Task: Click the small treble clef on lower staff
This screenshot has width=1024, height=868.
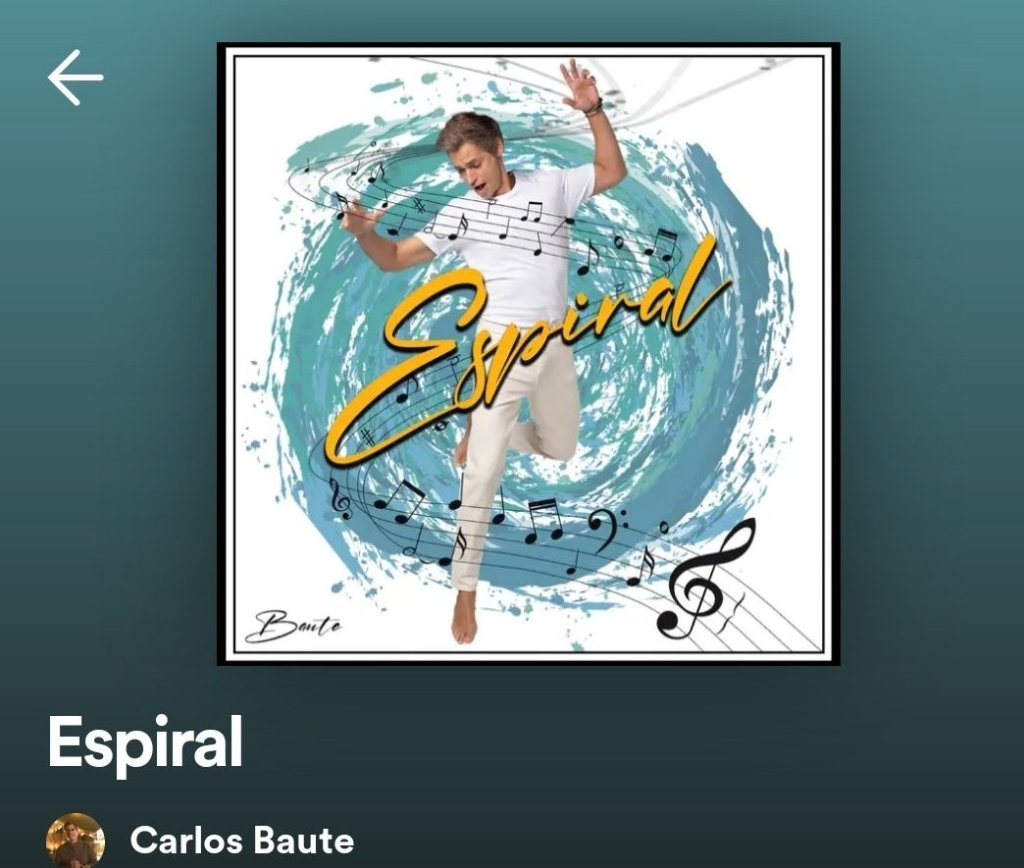Action: coord(340,500)
